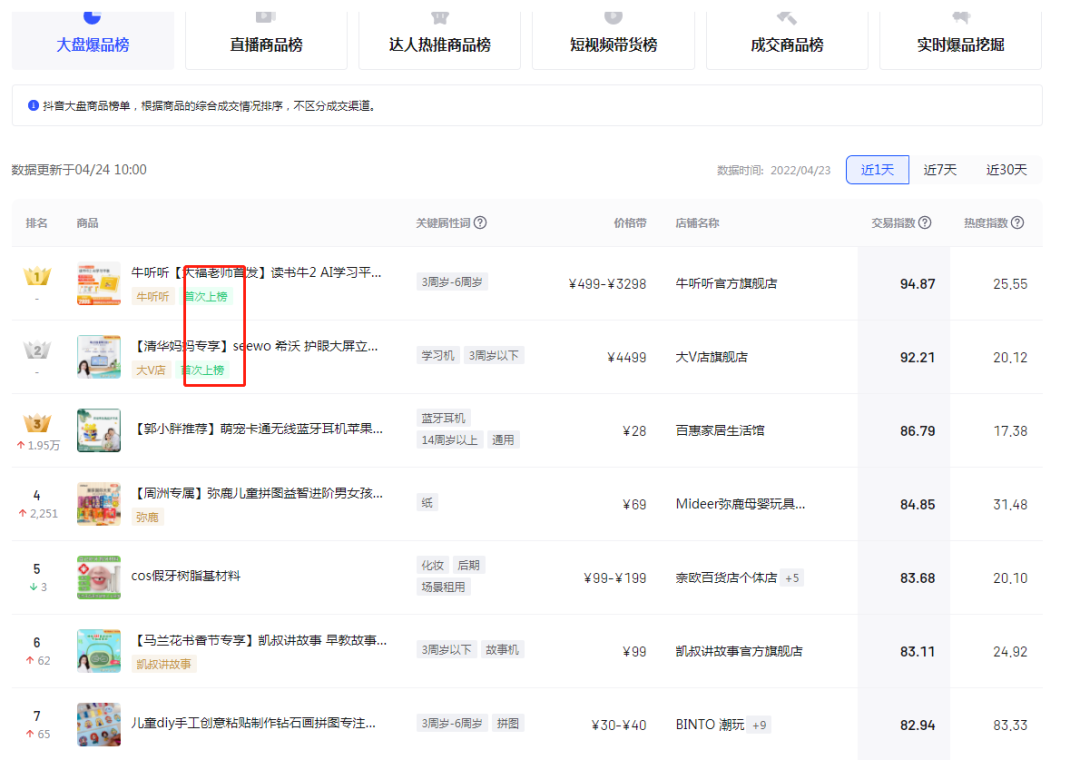The width and height of the screenshot is (1080, 760).
Task: Click the 拼图 attribute tag
Action: coord(508,723)
